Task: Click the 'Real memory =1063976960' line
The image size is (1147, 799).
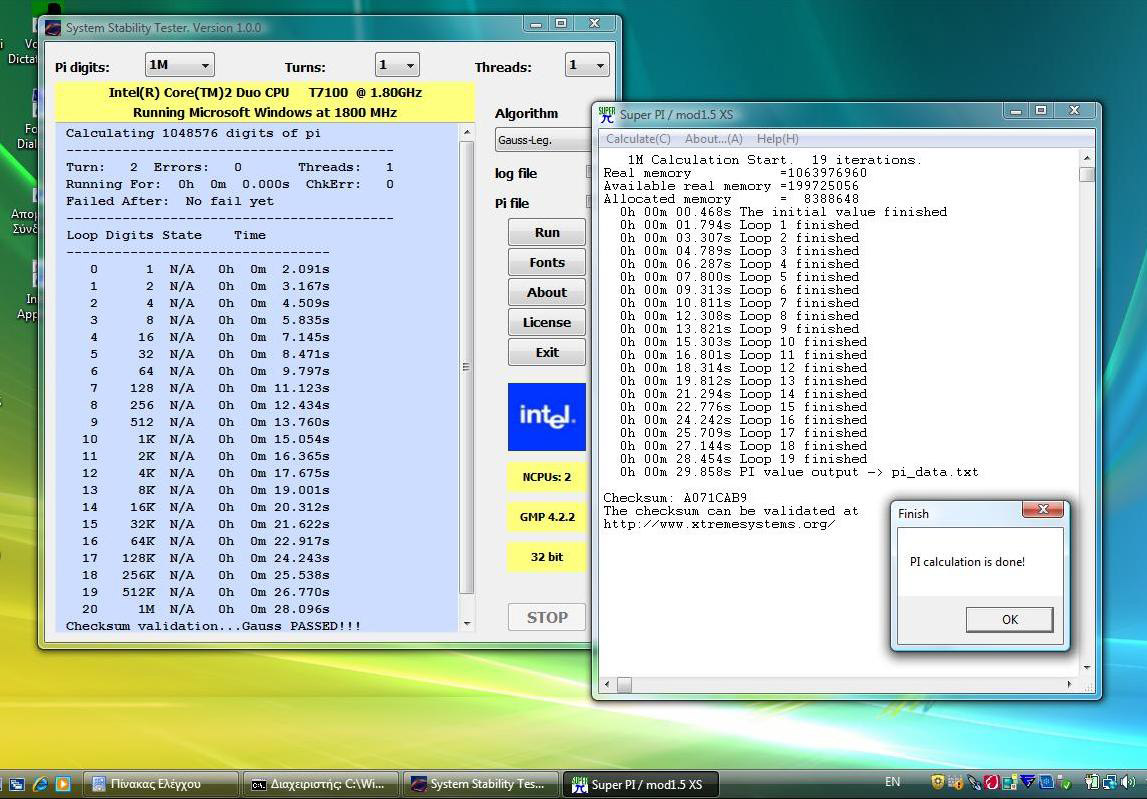Action: [x=735, y=173]
